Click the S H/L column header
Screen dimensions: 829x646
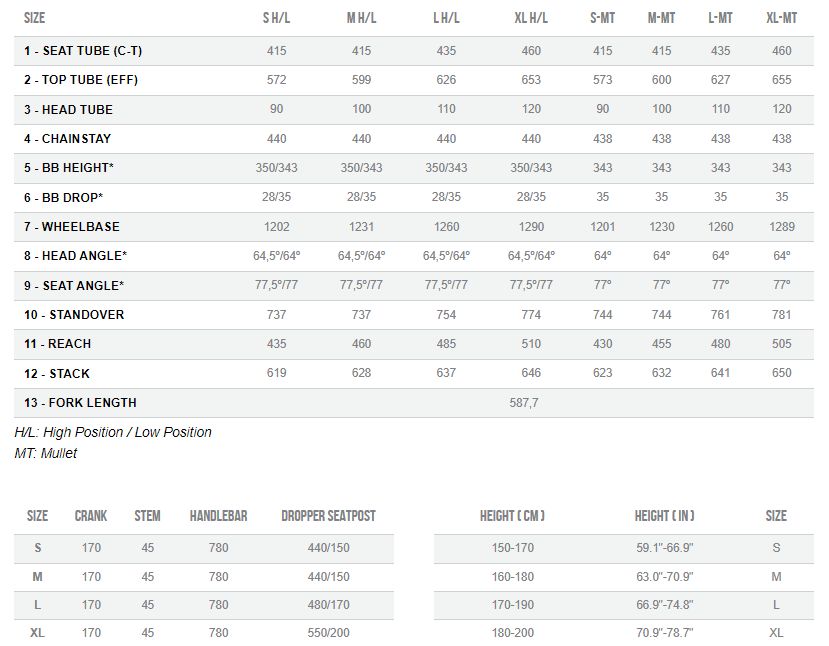pyautogui.click(x=277, y=18)
